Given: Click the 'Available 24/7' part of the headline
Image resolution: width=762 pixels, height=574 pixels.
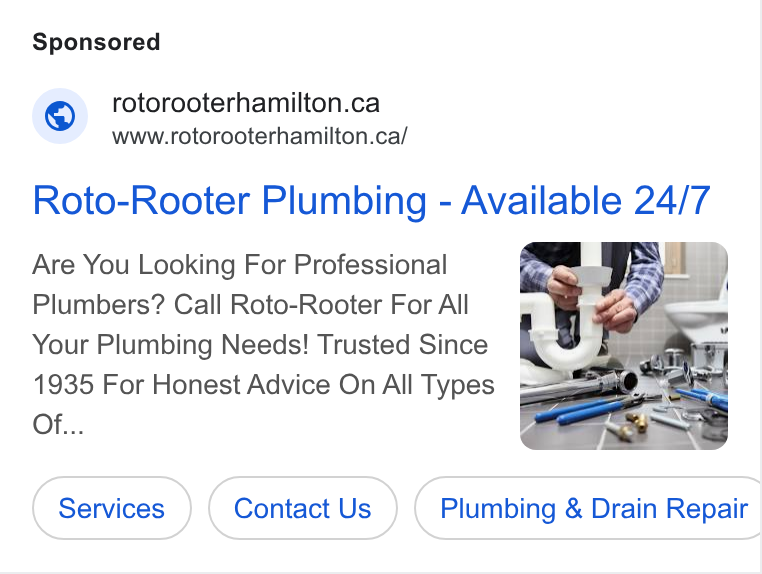Looking at the screenshot, I should [x=586, y=200].
